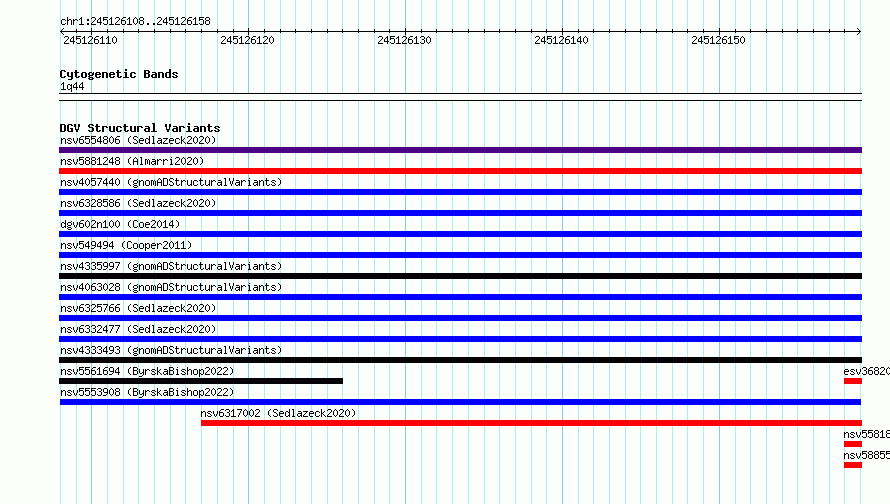The height and width of the screenshot is (504, 890).
Task: Open nsv5553908 (ByrskaBishop2022) label
Action: click(x=147, y=392)
